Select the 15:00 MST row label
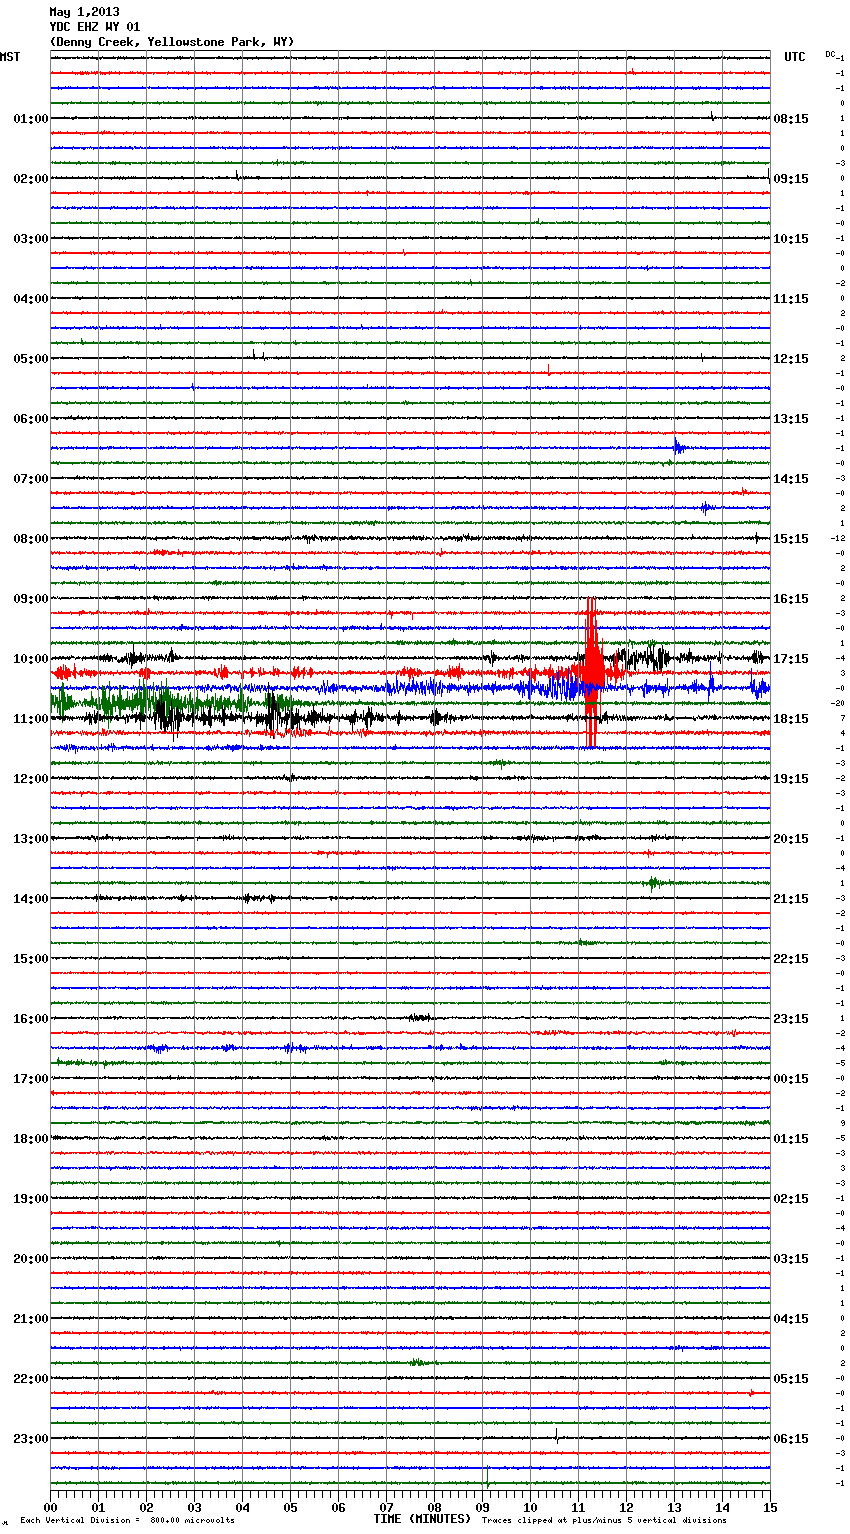This screenshot has width=850, height=1534. pyautogui.click(x=31, y=959)
